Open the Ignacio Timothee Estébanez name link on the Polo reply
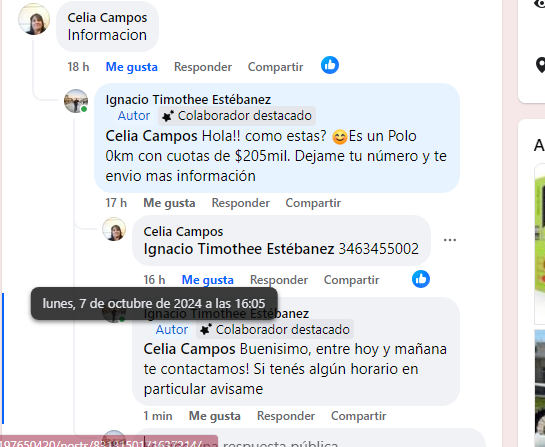The height and width of the screenshot is (447, 545). 188,99
